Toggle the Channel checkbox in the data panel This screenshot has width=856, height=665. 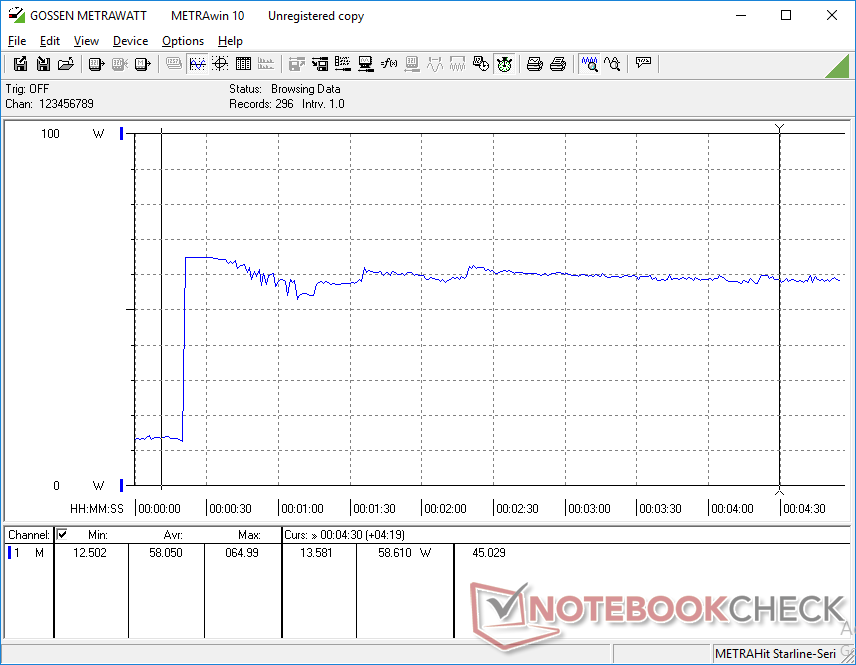[x=62, y=534]
